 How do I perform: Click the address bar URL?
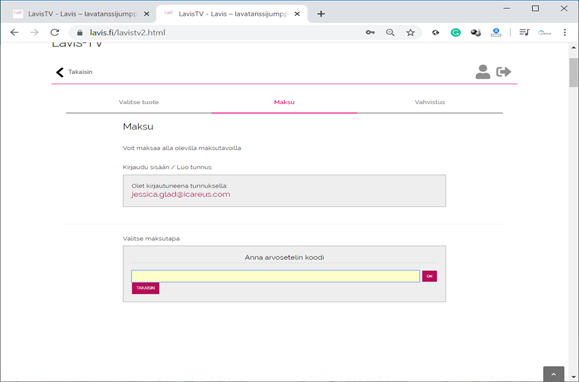pos(128,33)
